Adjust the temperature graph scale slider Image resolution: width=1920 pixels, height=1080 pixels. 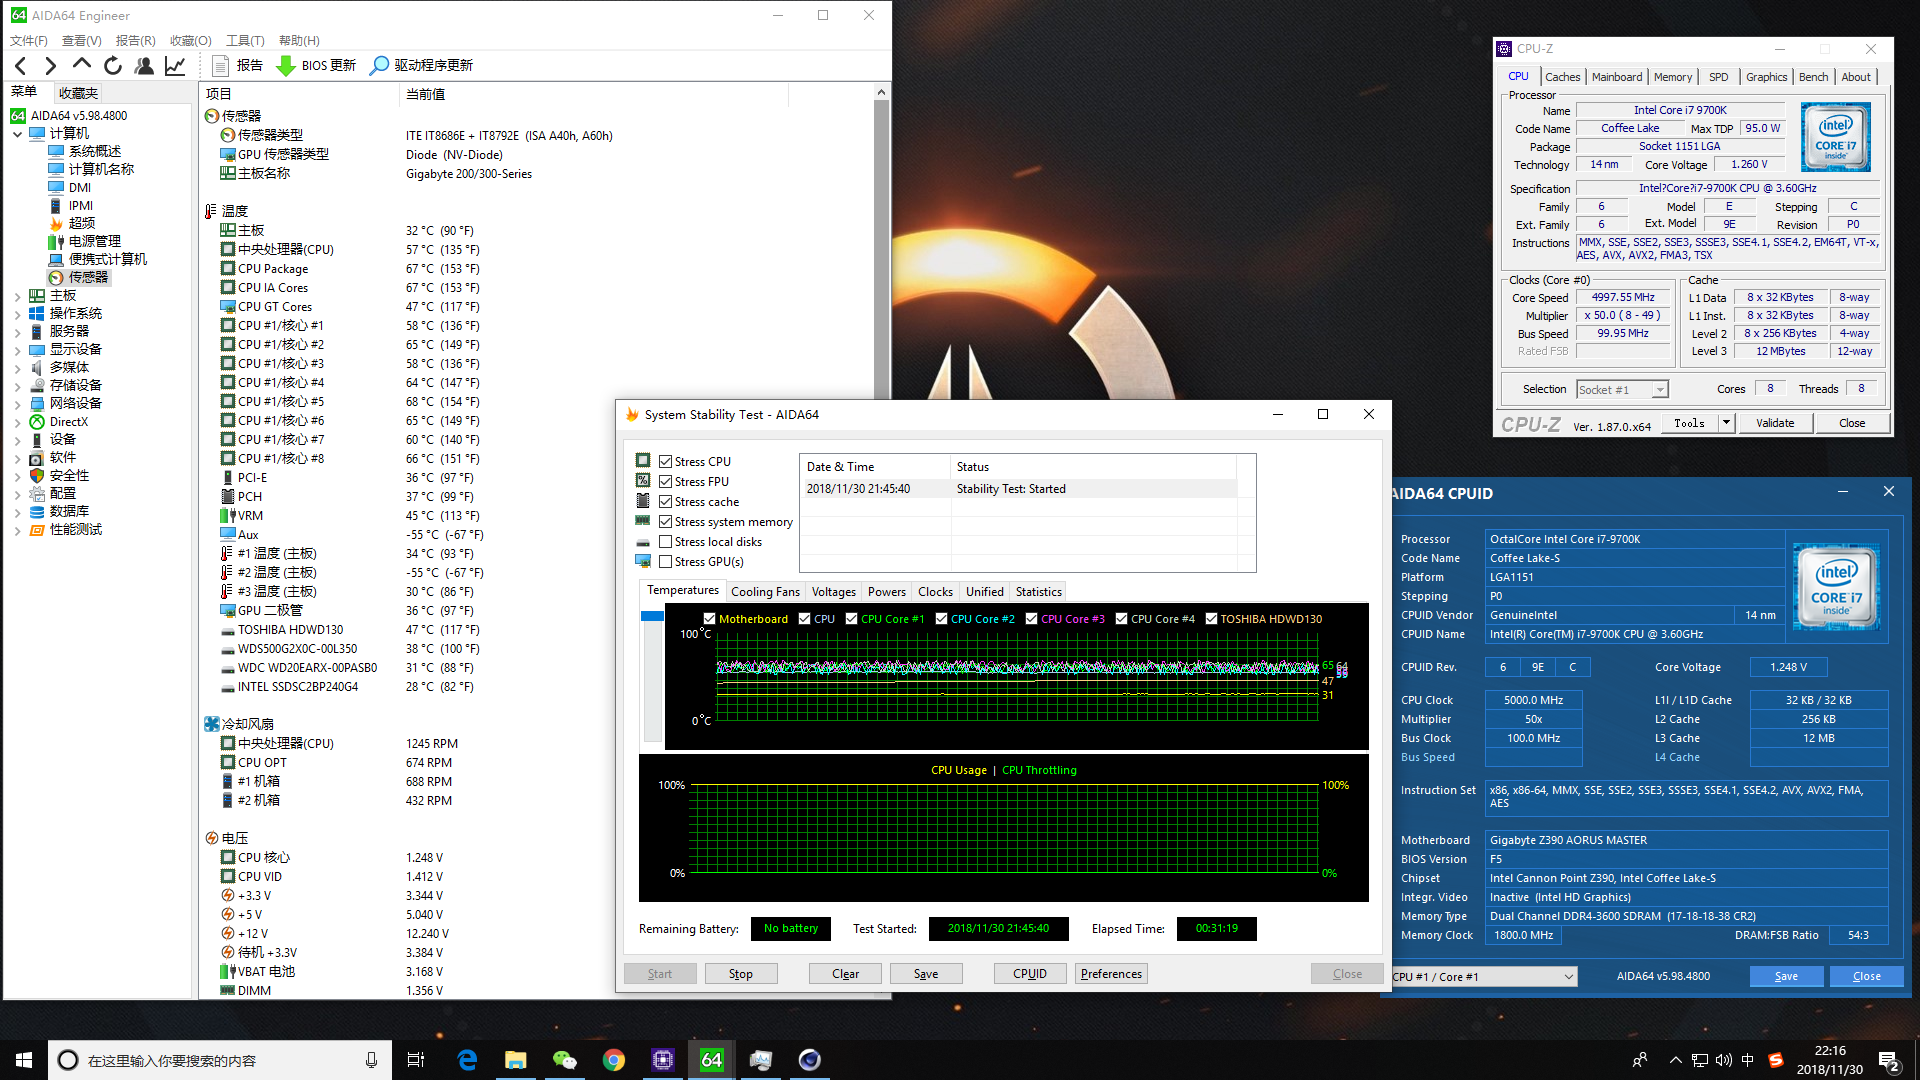pos(654,617)
